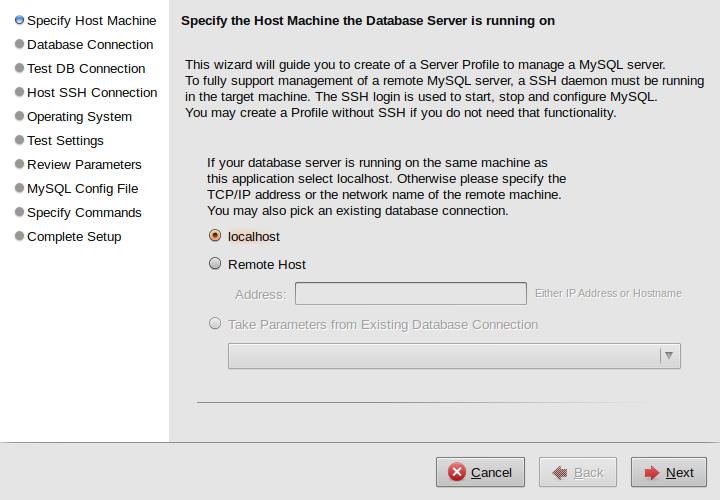Click the remote host Address input field
The height and width of the screenshot is (500, 720).
click(410, 293)
